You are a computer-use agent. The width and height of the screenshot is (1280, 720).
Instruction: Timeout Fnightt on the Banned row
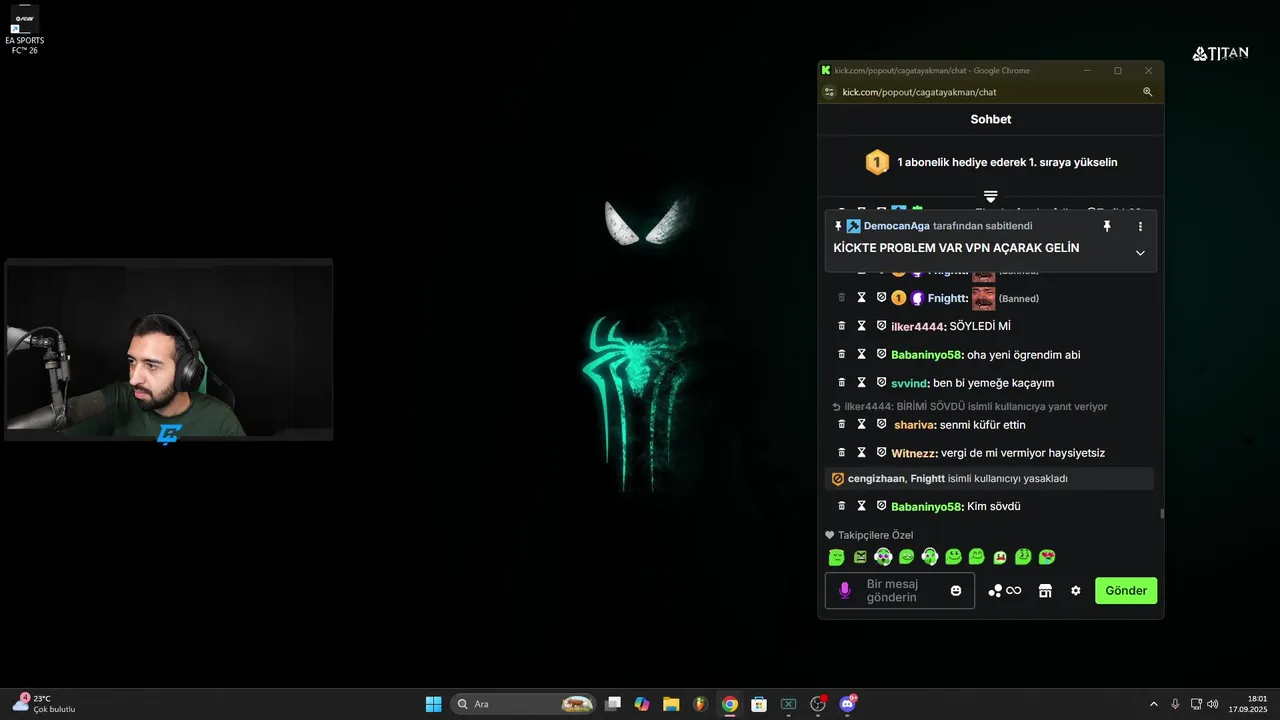861,298
